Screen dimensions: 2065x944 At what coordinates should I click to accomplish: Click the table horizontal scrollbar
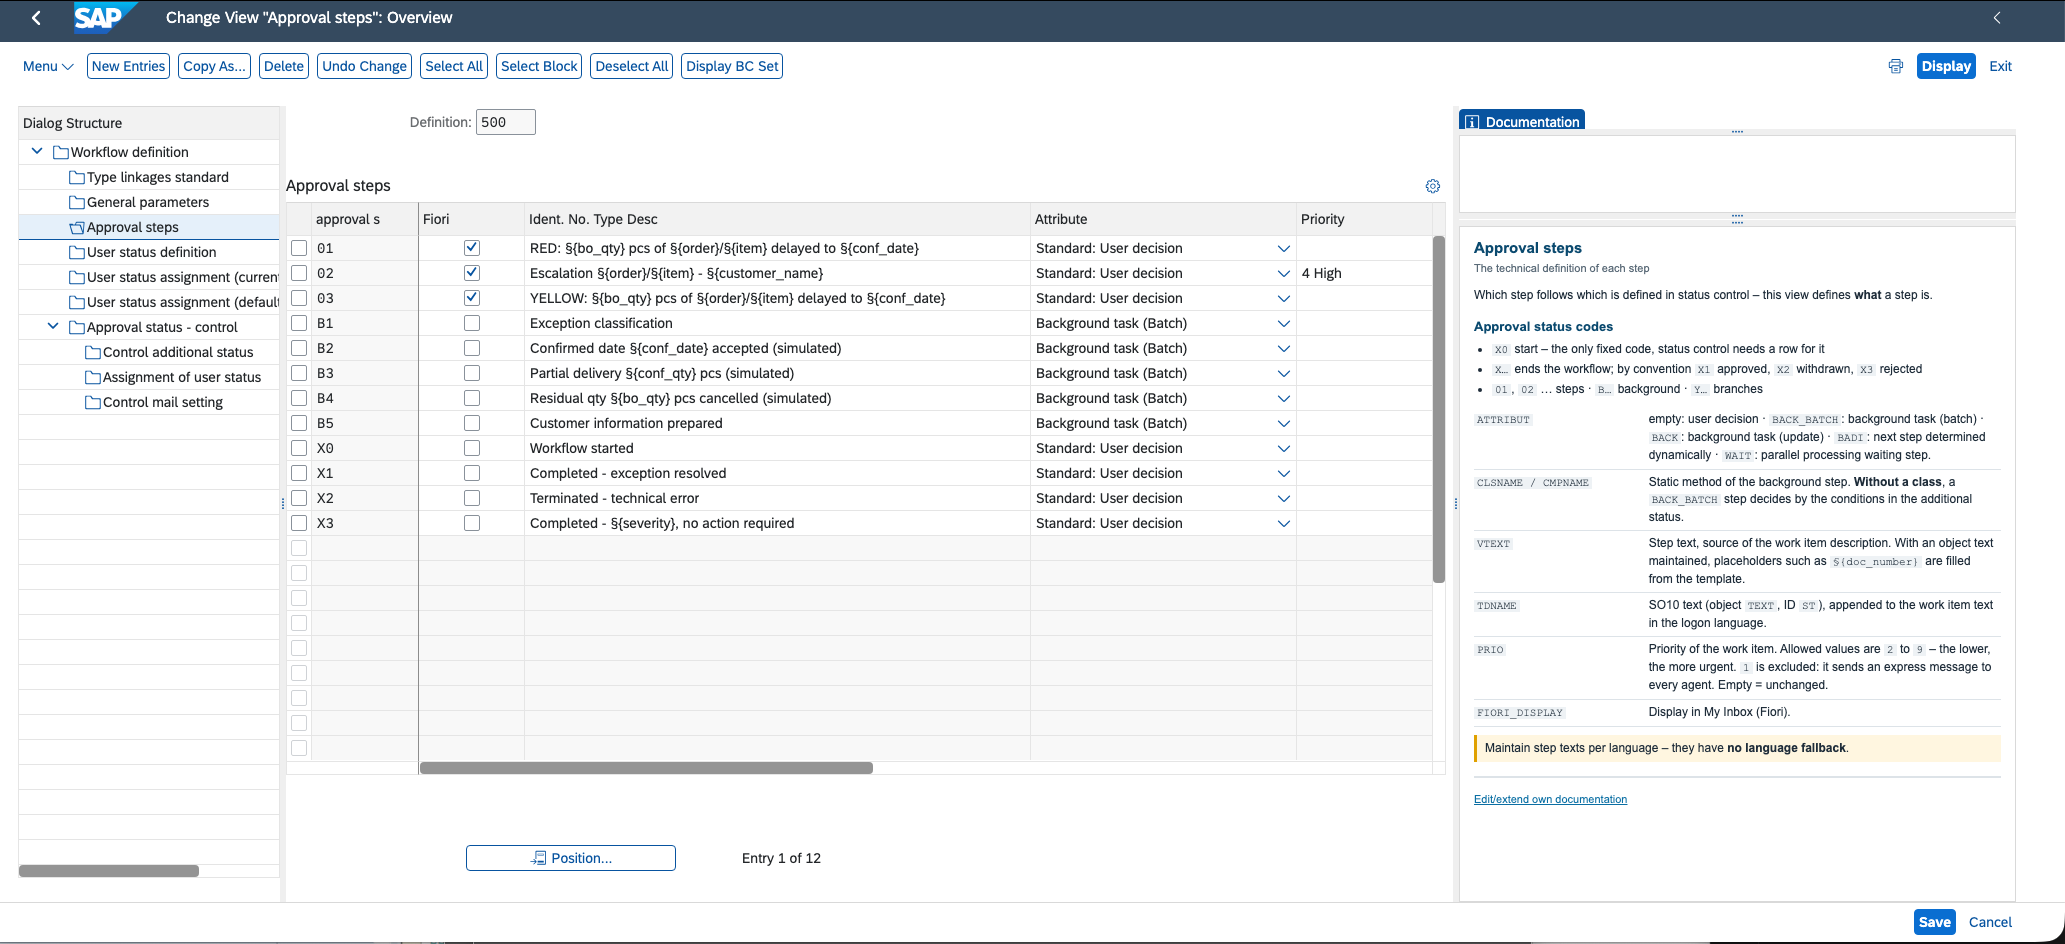point(646,768)
